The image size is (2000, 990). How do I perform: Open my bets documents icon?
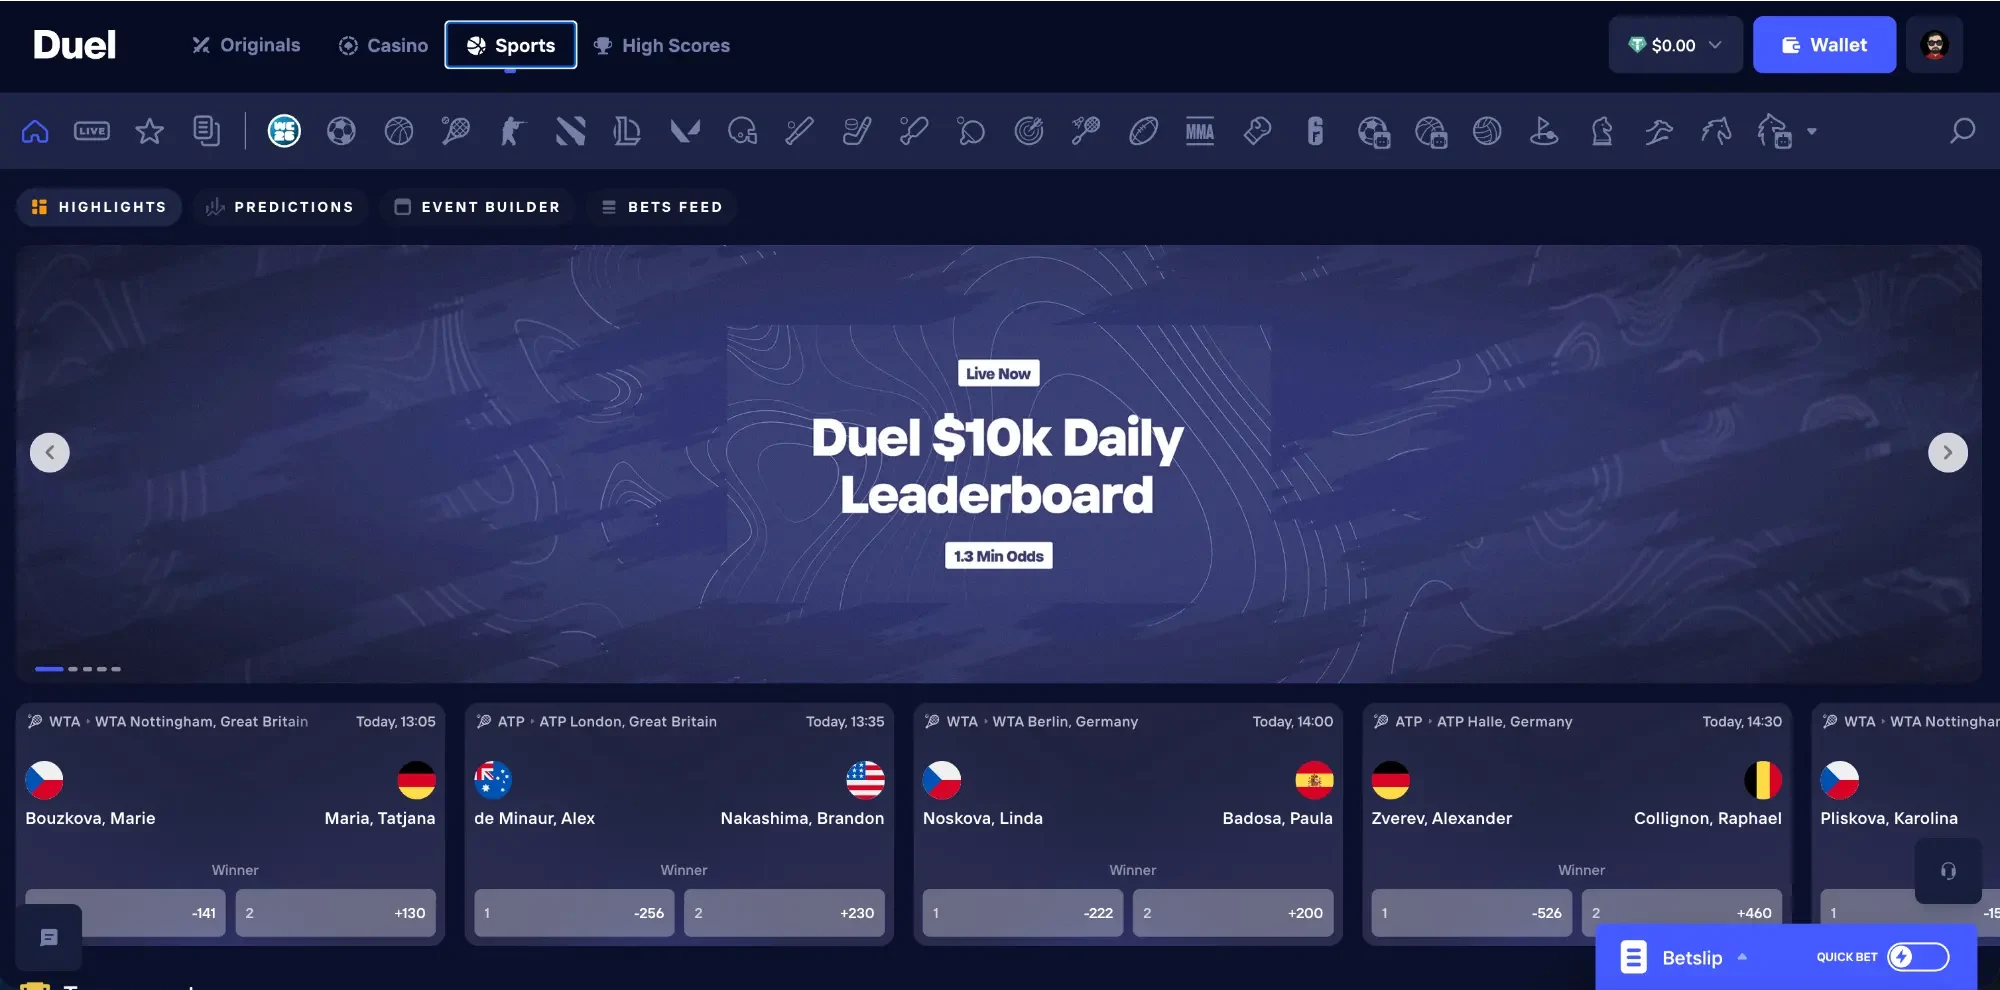(207, 131)
